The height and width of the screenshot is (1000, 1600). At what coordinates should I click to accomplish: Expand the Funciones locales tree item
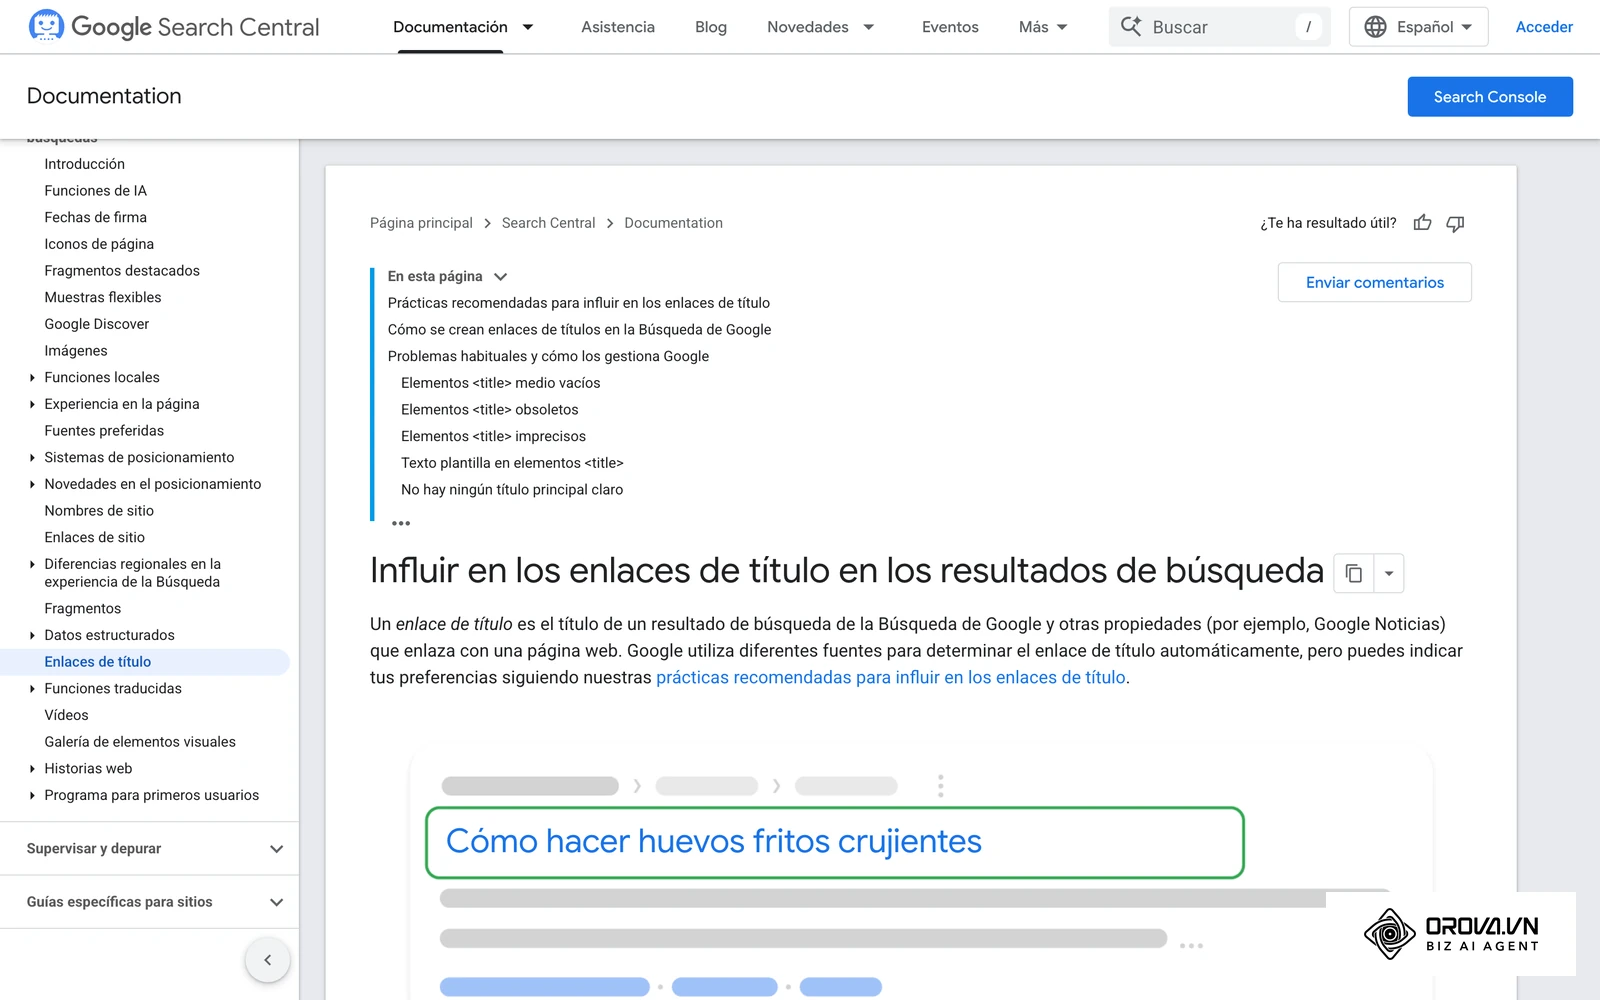pyautogui.click(x=32, y=378)
